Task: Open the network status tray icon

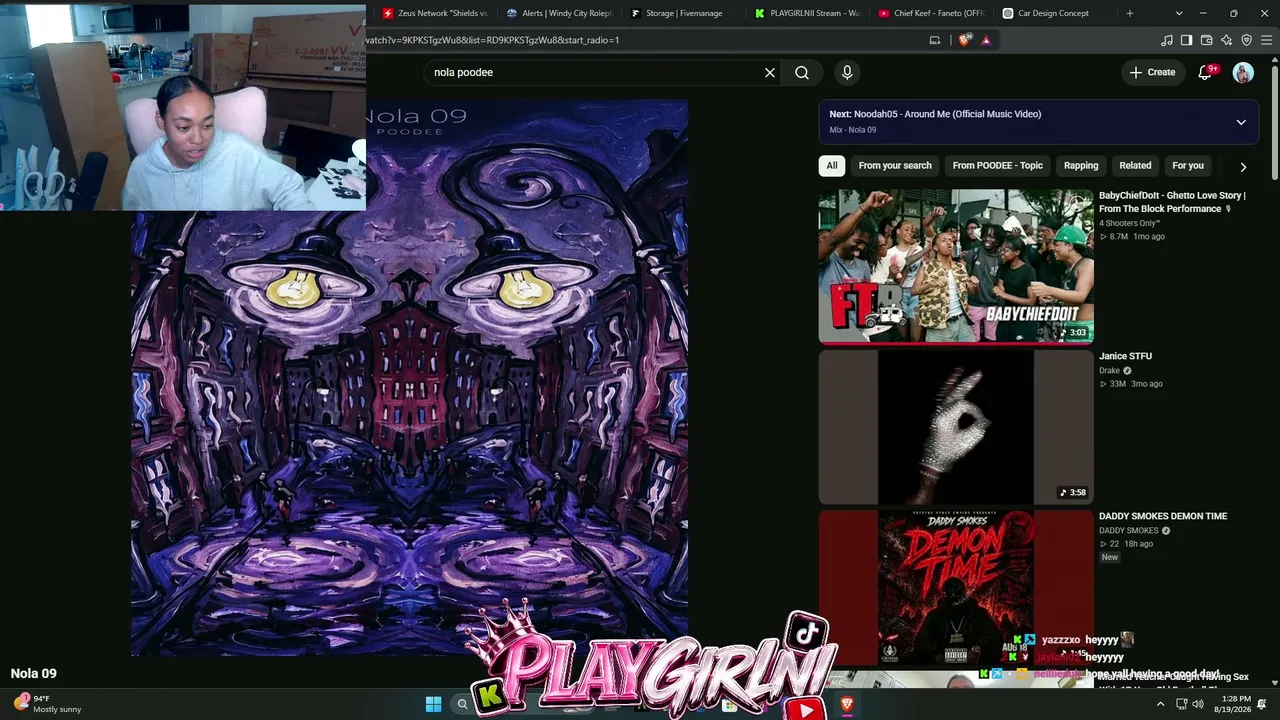Action: (x=1181, y=704)
